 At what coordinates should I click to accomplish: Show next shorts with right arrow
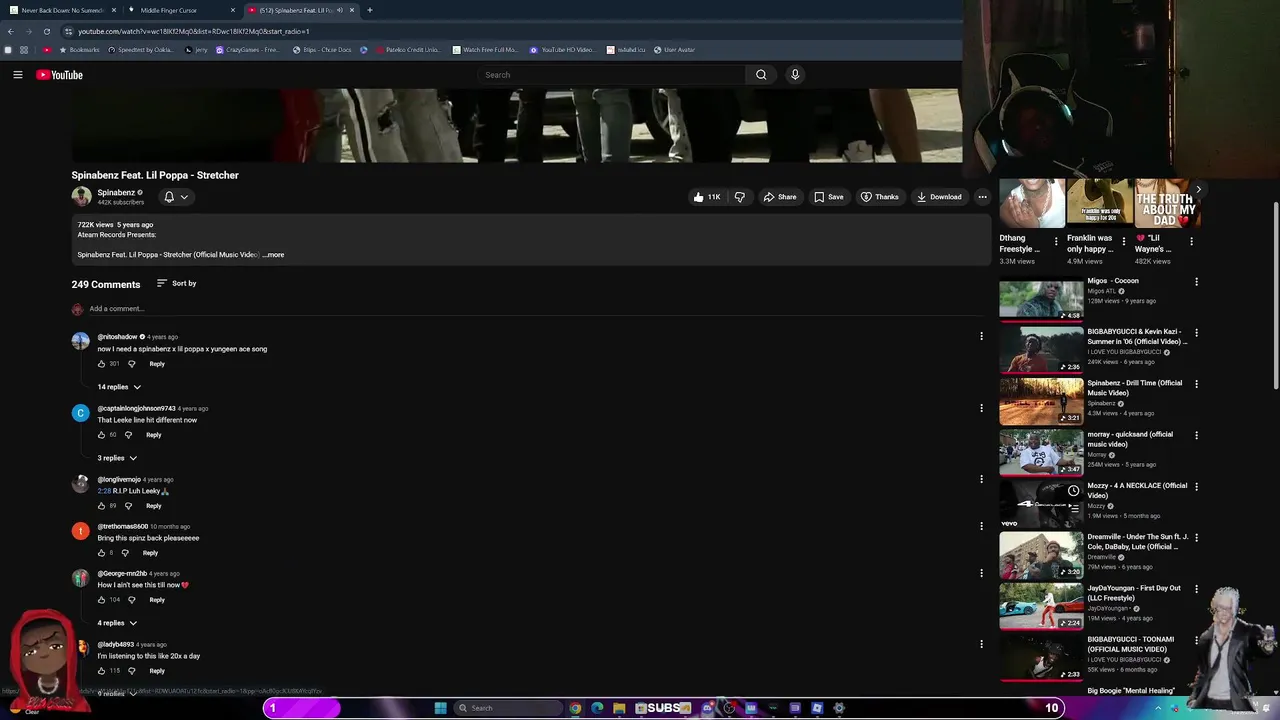[x=1198, y=189]
